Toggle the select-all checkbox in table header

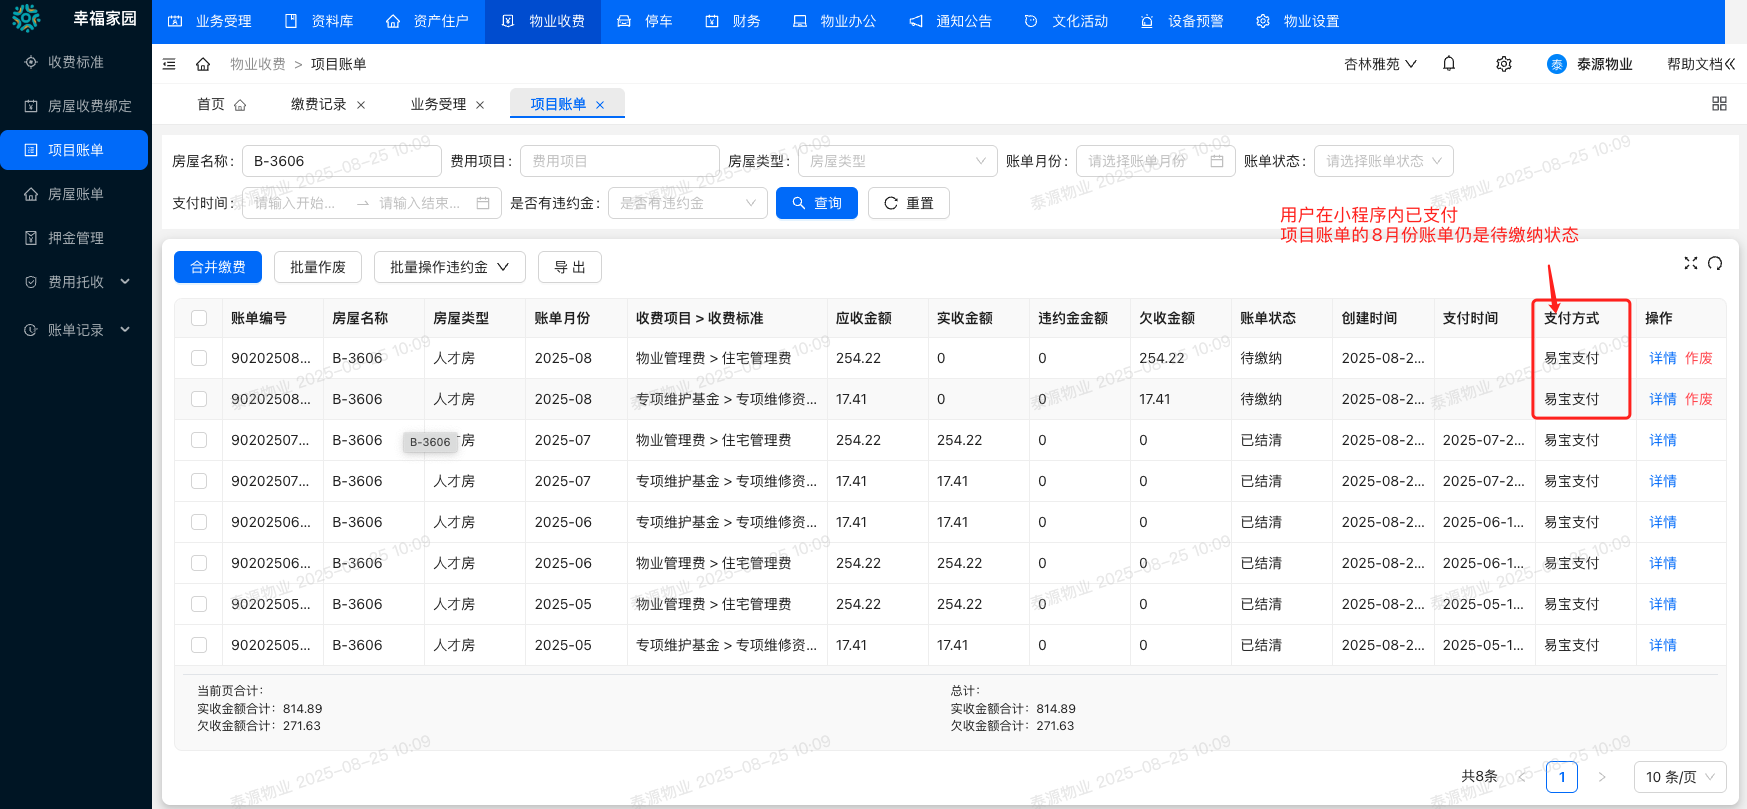(199, 318)
